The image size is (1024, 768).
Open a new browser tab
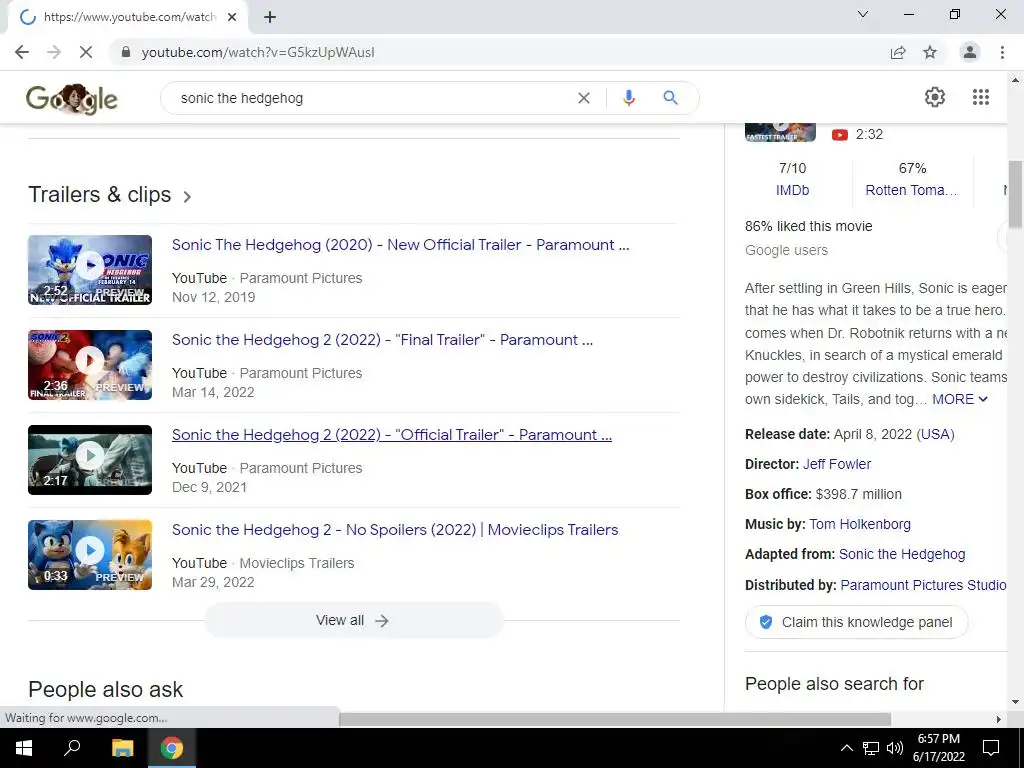pos(270,17)
